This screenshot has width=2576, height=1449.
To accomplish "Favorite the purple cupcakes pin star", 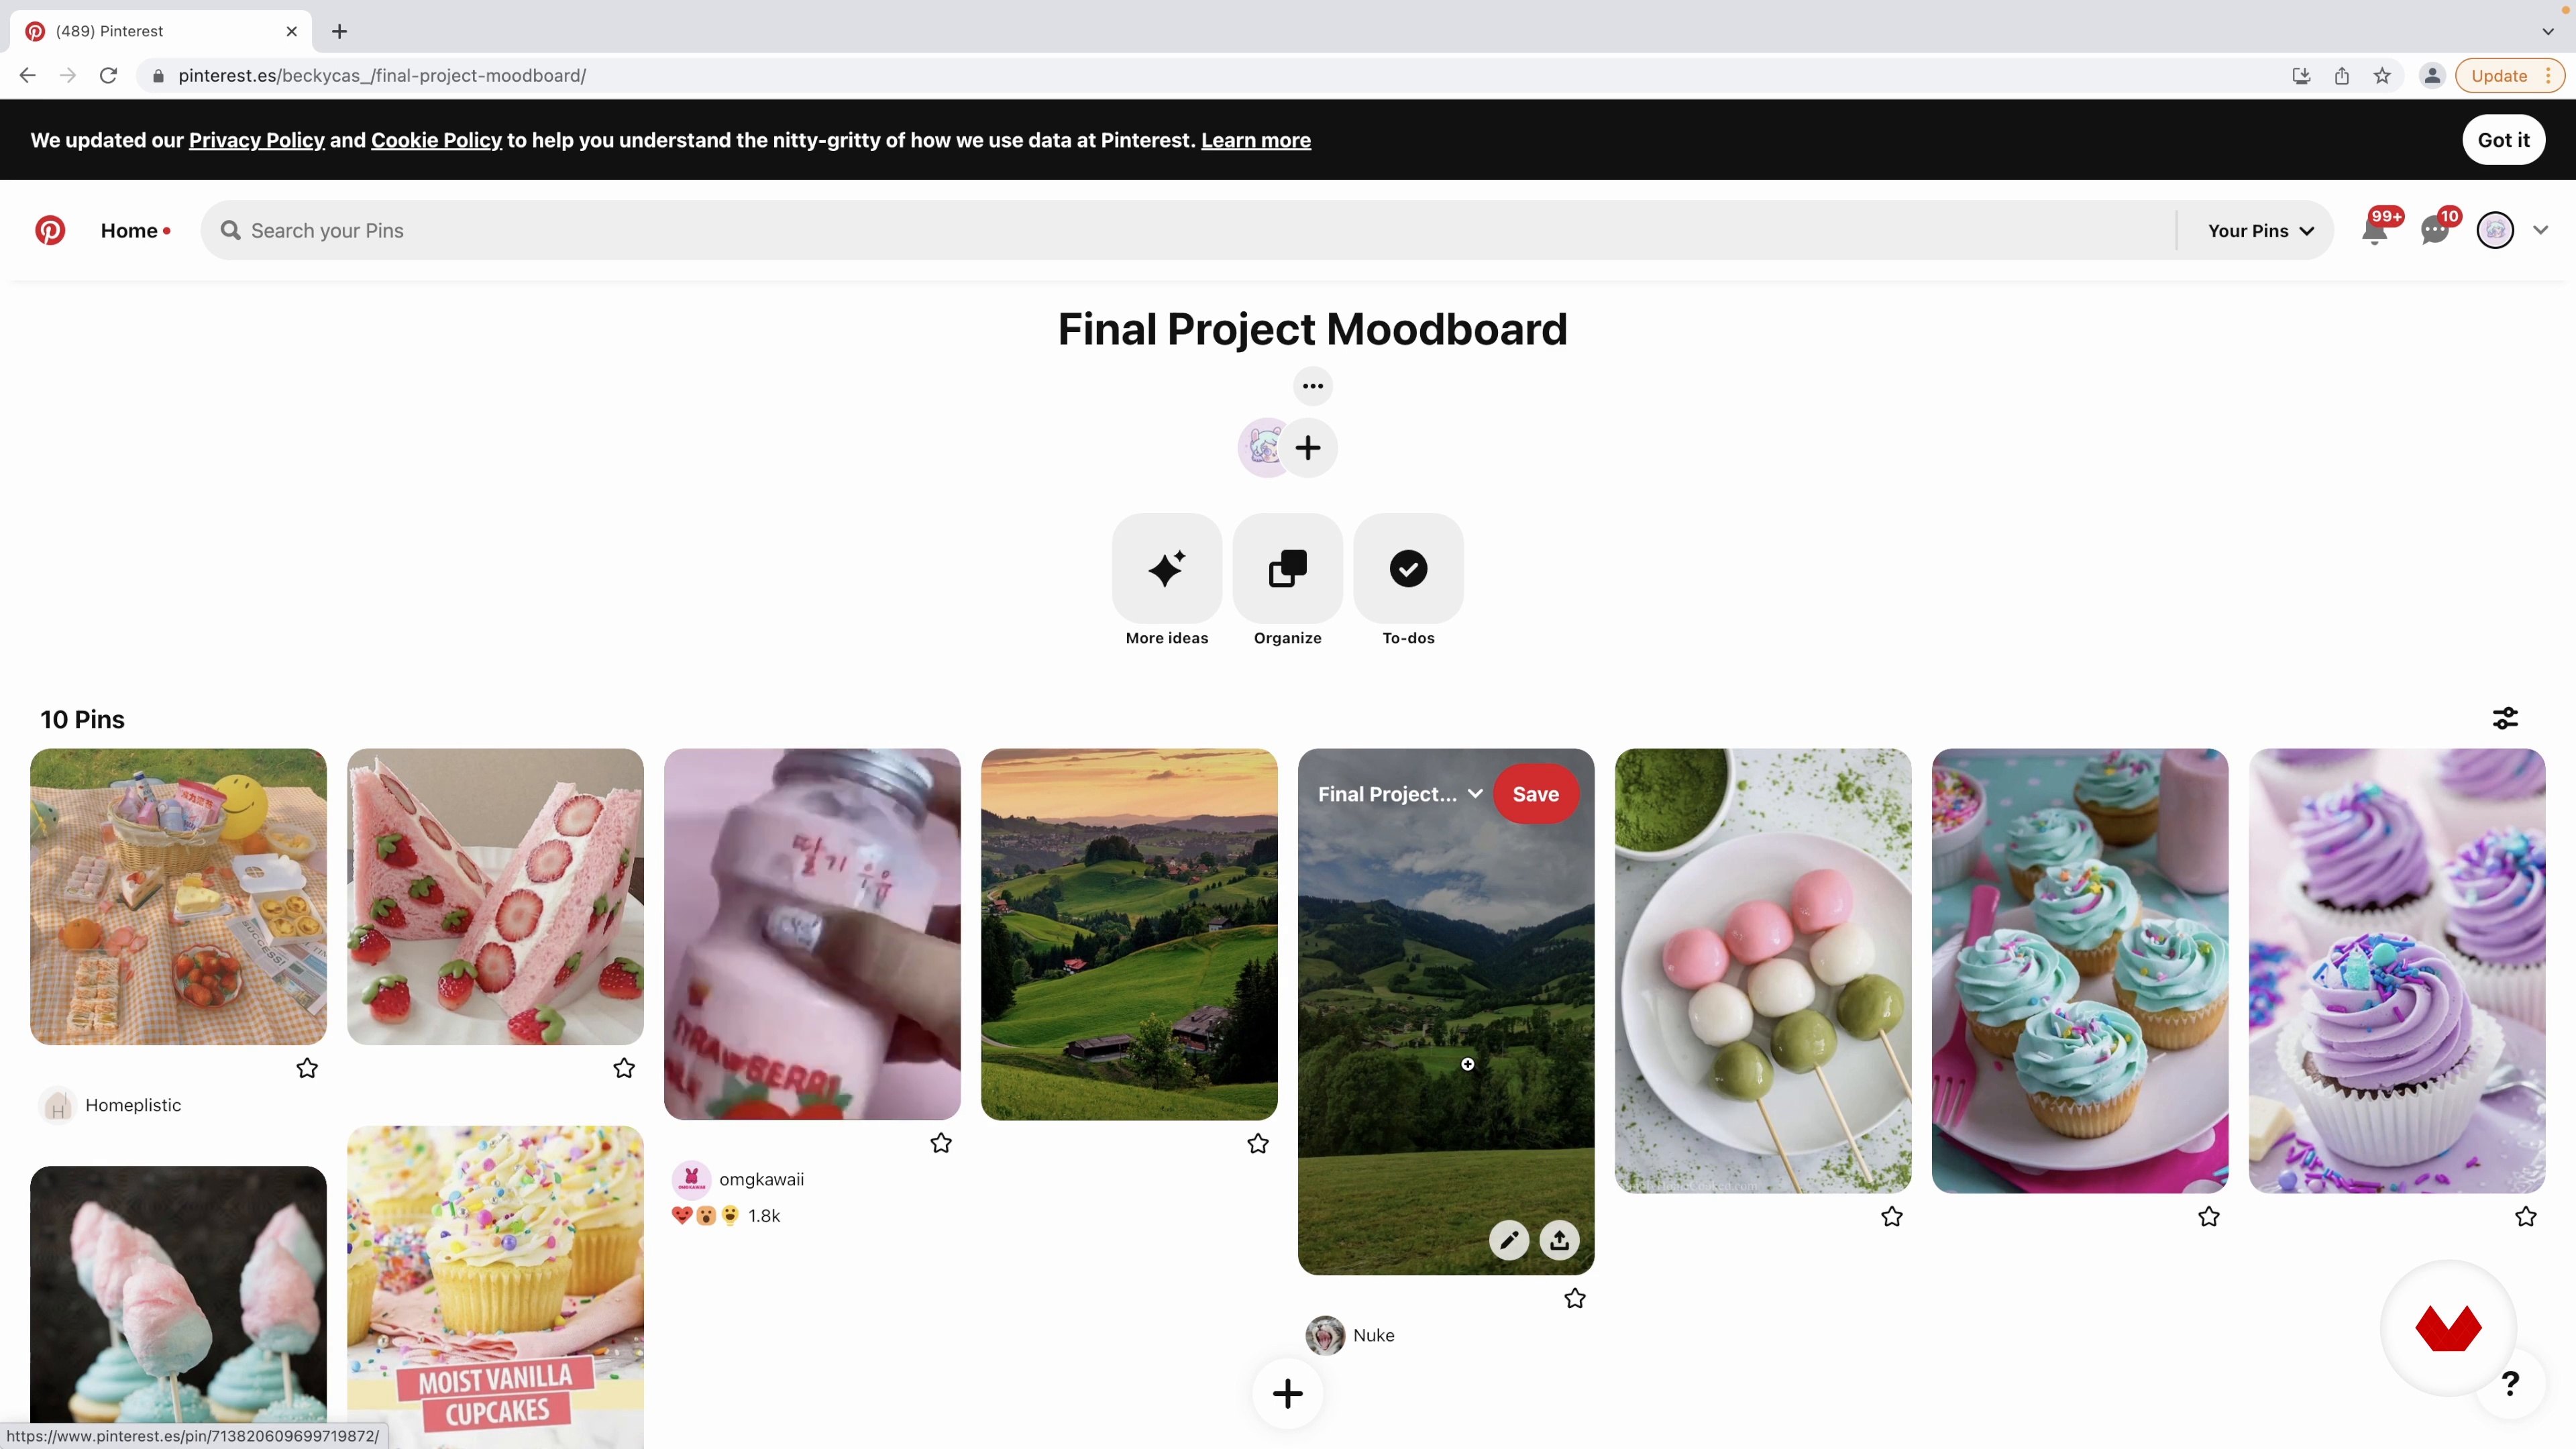I will (x=2526, y=1216).
